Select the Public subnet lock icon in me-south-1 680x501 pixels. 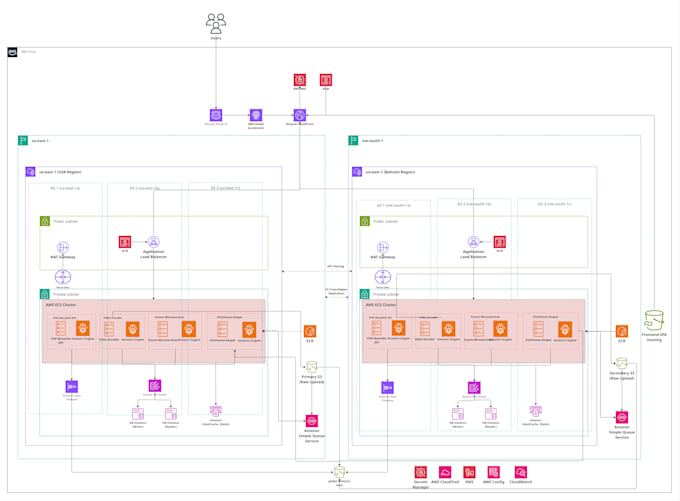pos(365,221)
